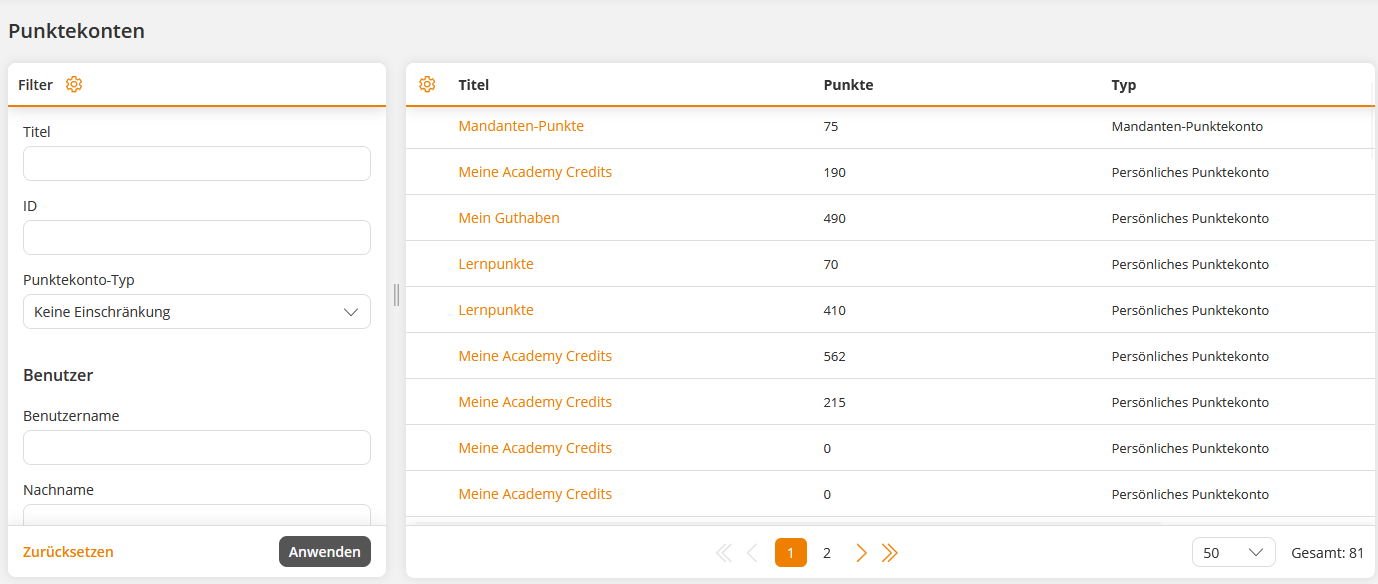Jump to the last page arrow
Screen dimensions: 1378x584
(890, 553)
